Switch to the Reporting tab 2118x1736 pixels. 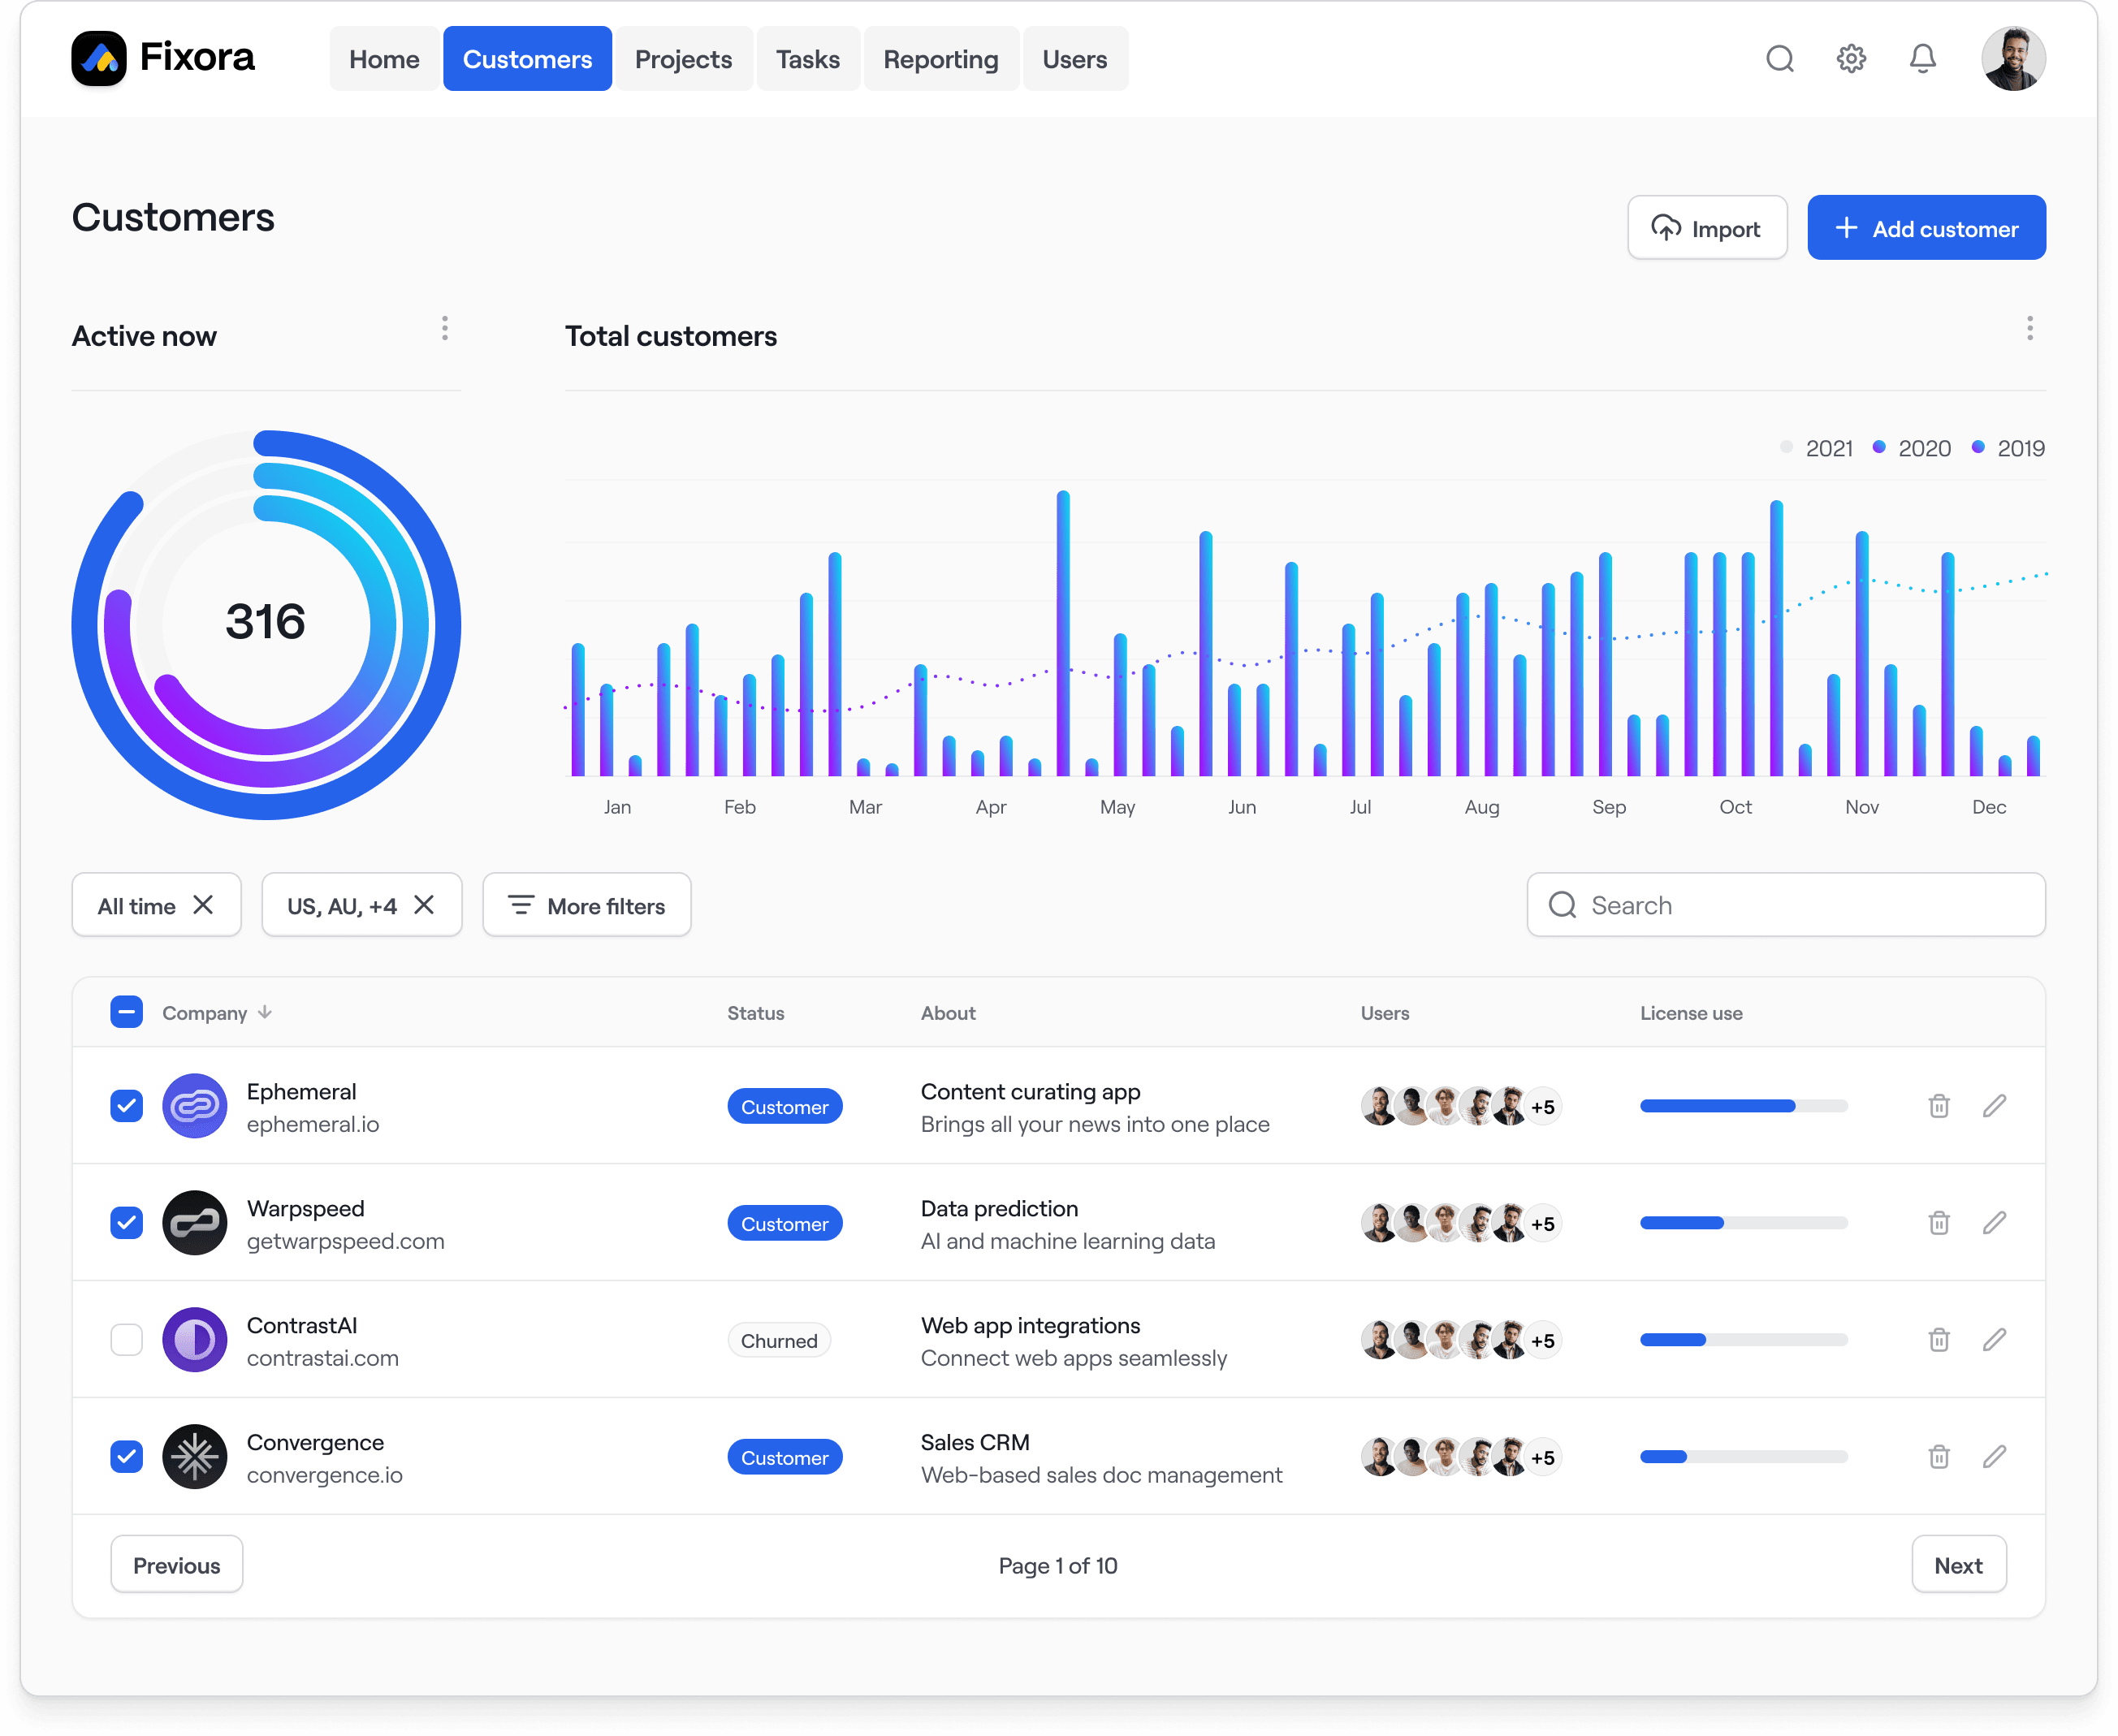(940, 58)
